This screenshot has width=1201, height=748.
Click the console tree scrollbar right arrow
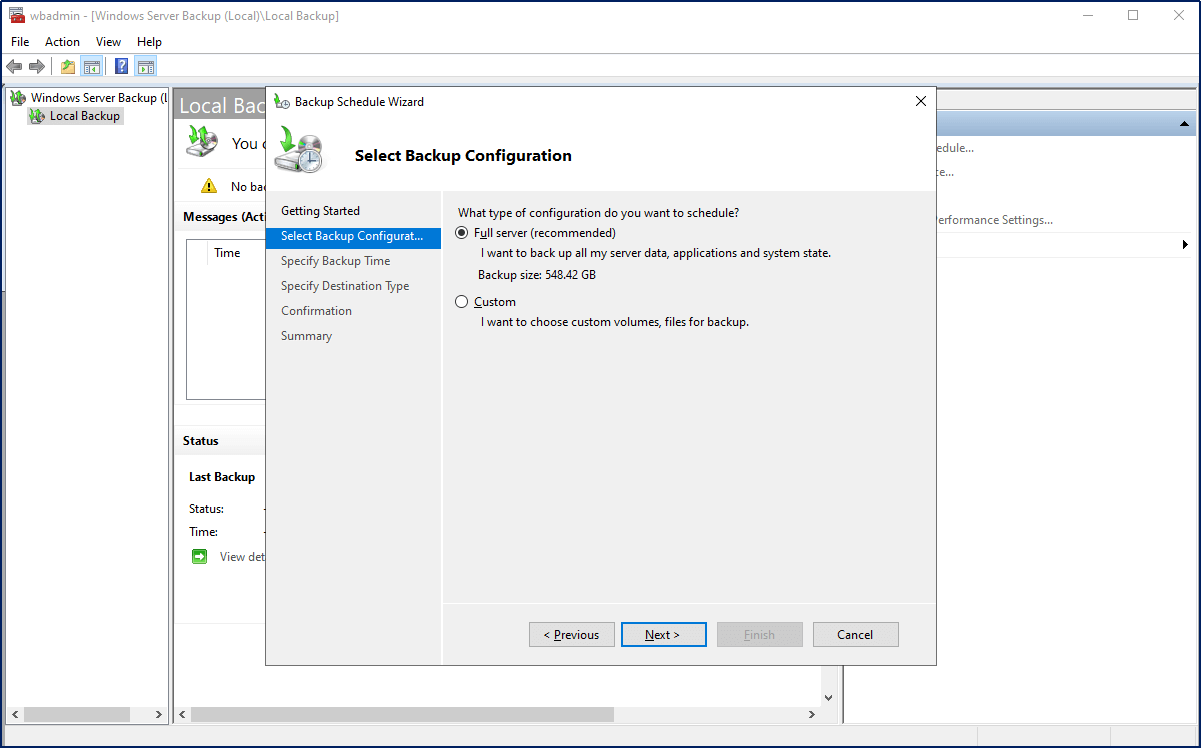tap(159, 715)
